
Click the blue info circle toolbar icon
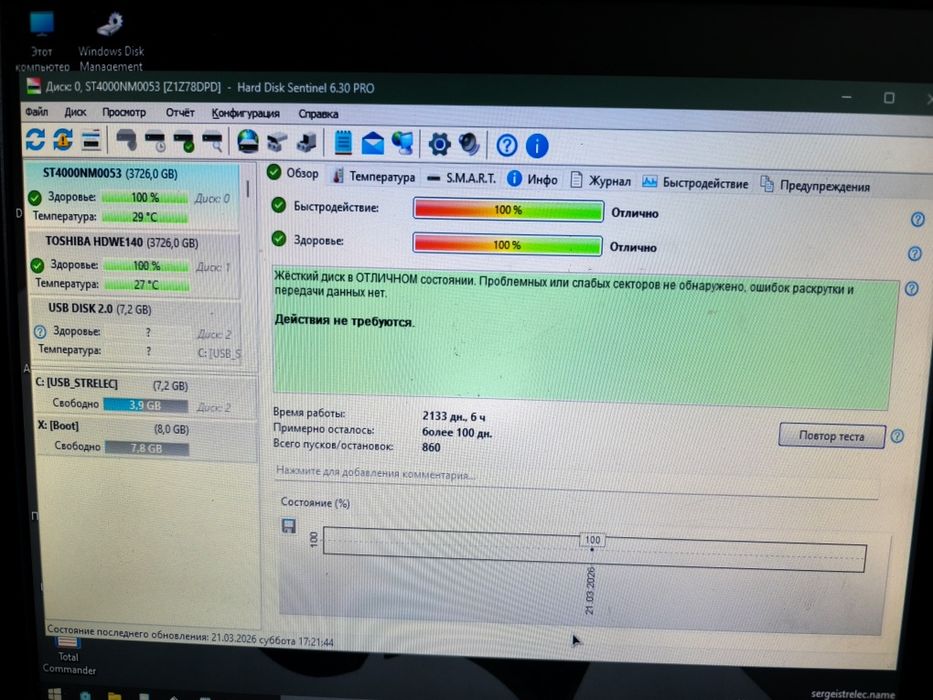coord(537,146)
